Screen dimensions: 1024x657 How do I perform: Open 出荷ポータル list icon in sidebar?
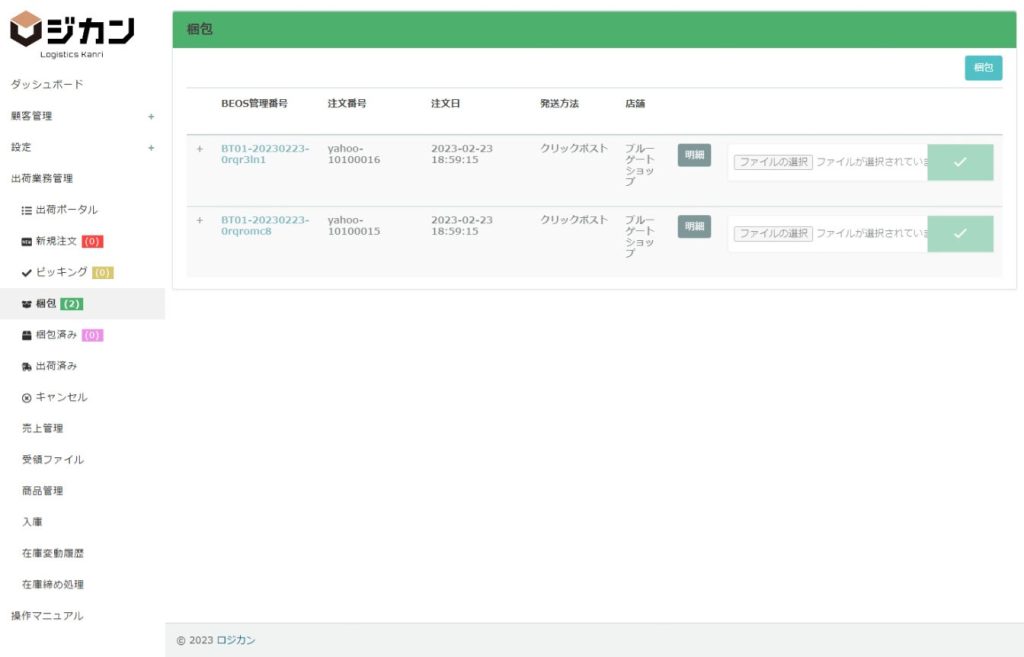27,210
